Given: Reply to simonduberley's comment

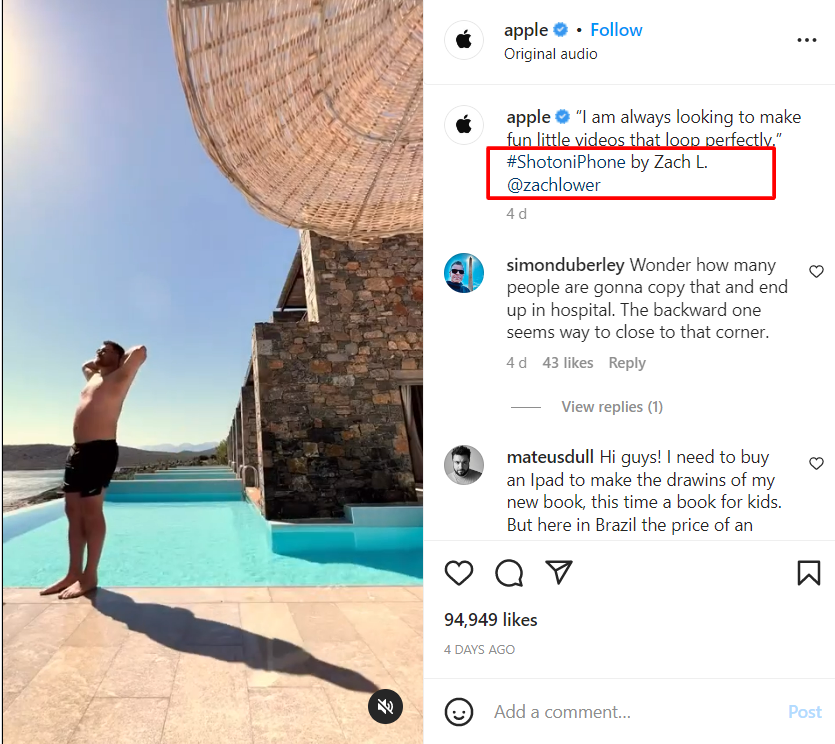Looking at the screenshot, I should (627, 363).
